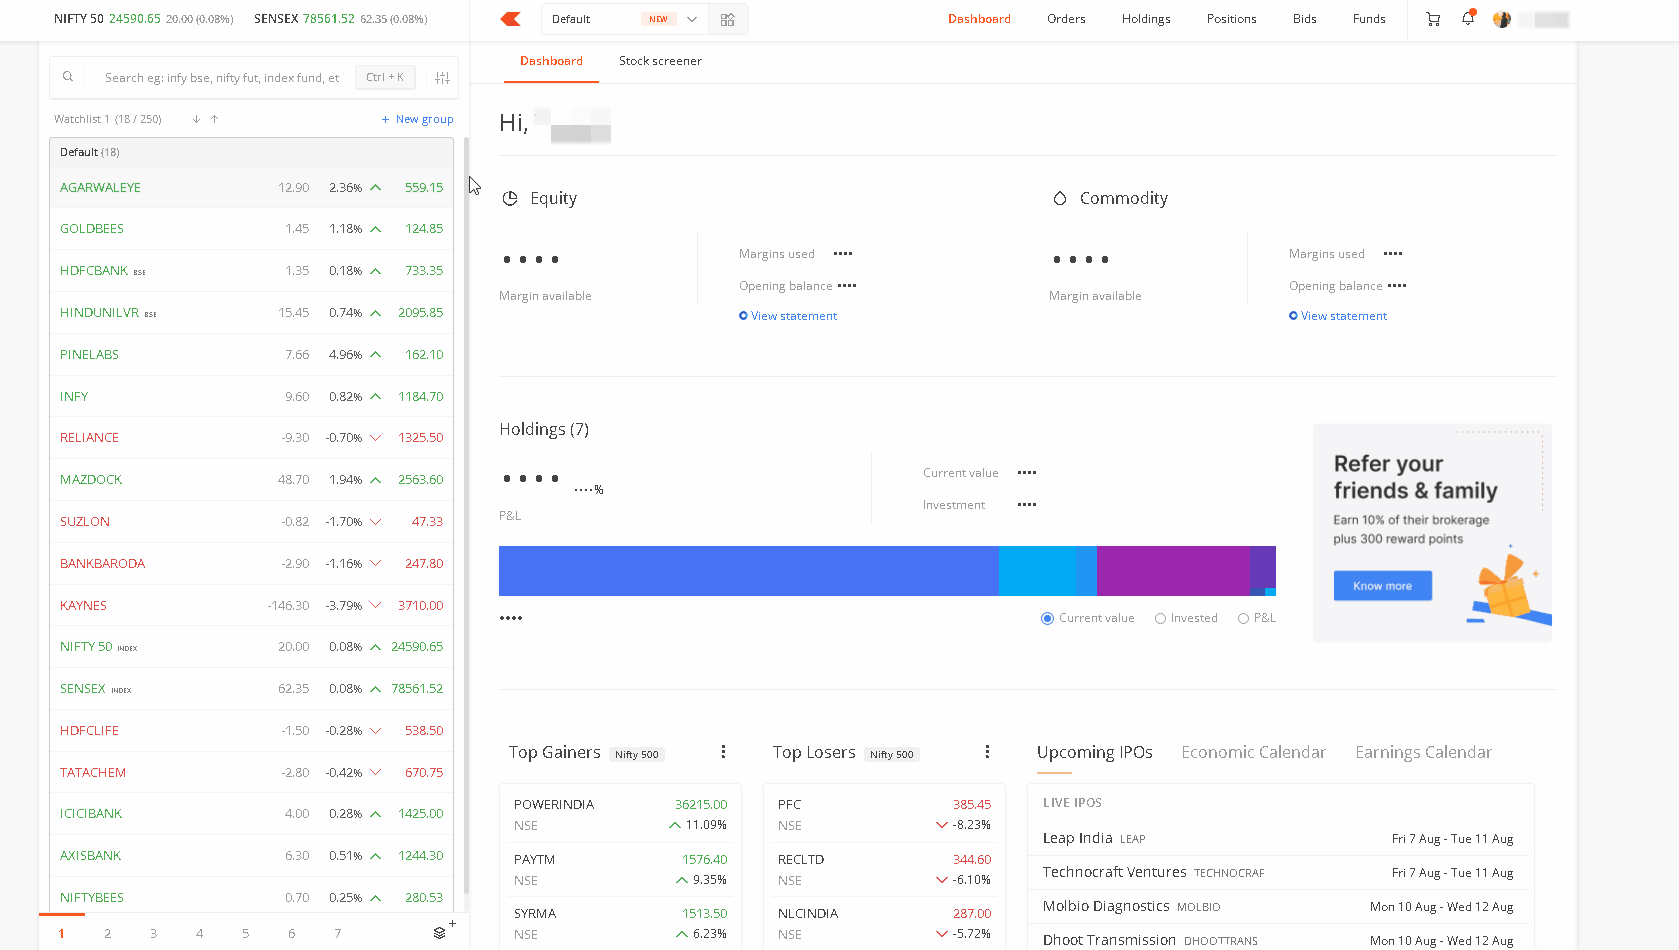The image size is (1679, 950).
Task: Select RELIANCE in the watchlist
Action: pos(252,438)
